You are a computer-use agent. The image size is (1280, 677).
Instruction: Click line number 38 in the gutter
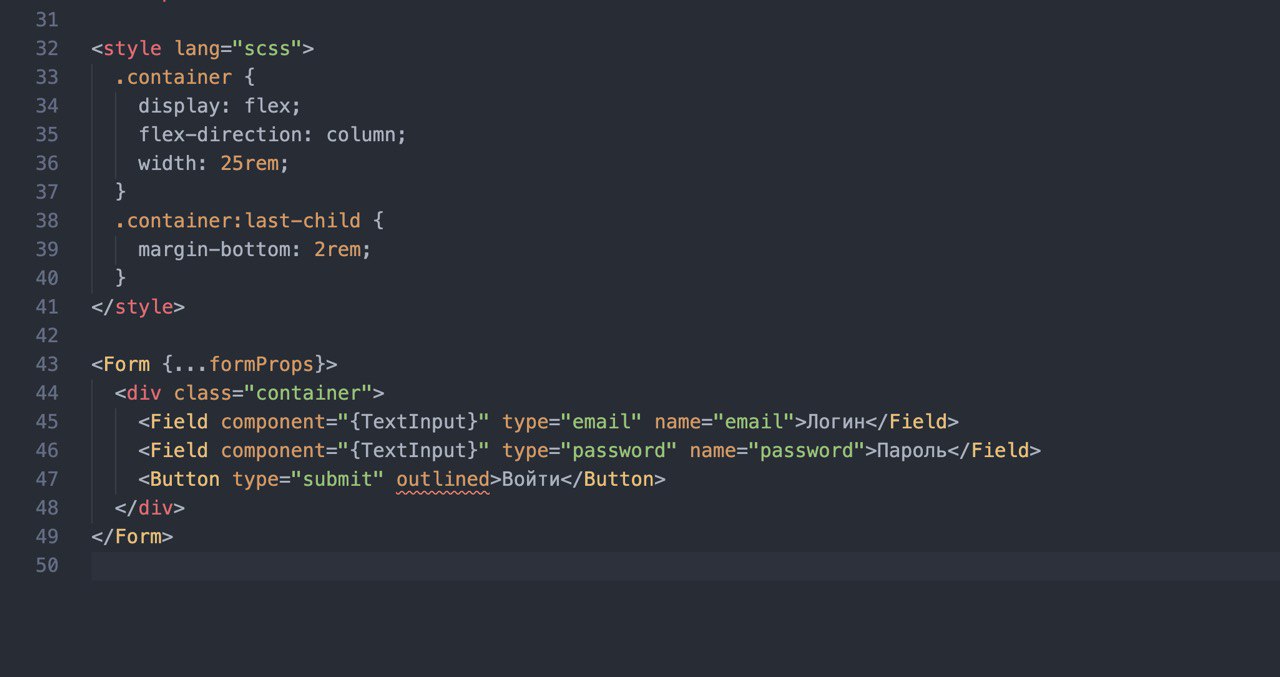(47, 220)
